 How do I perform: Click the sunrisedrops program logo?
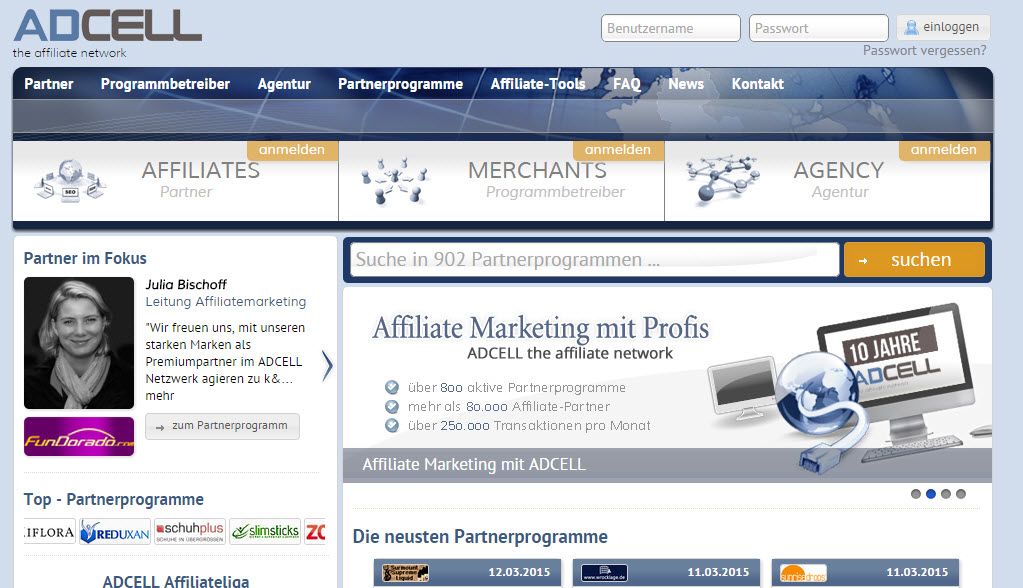(x=803, y=573)
